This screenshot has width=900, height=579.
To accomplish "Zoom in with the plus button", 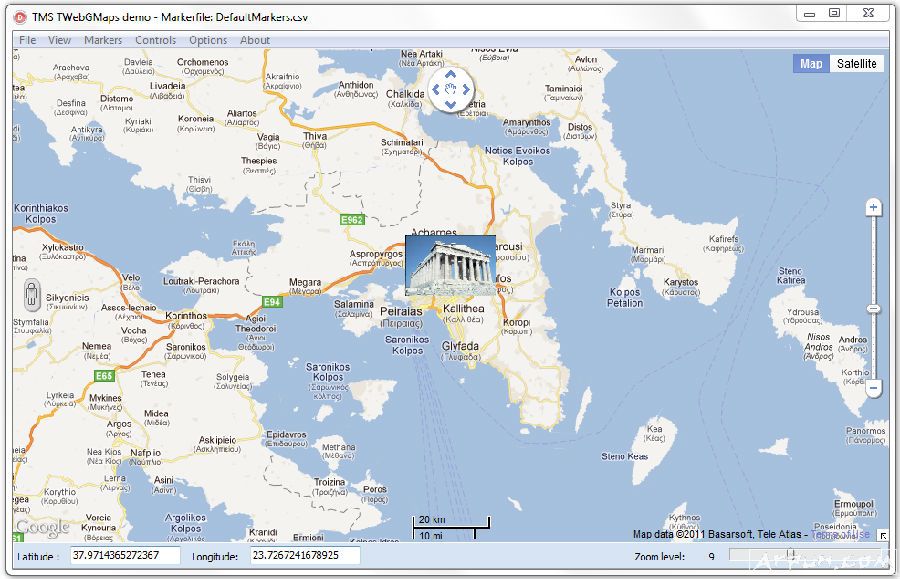I will 874,207.
